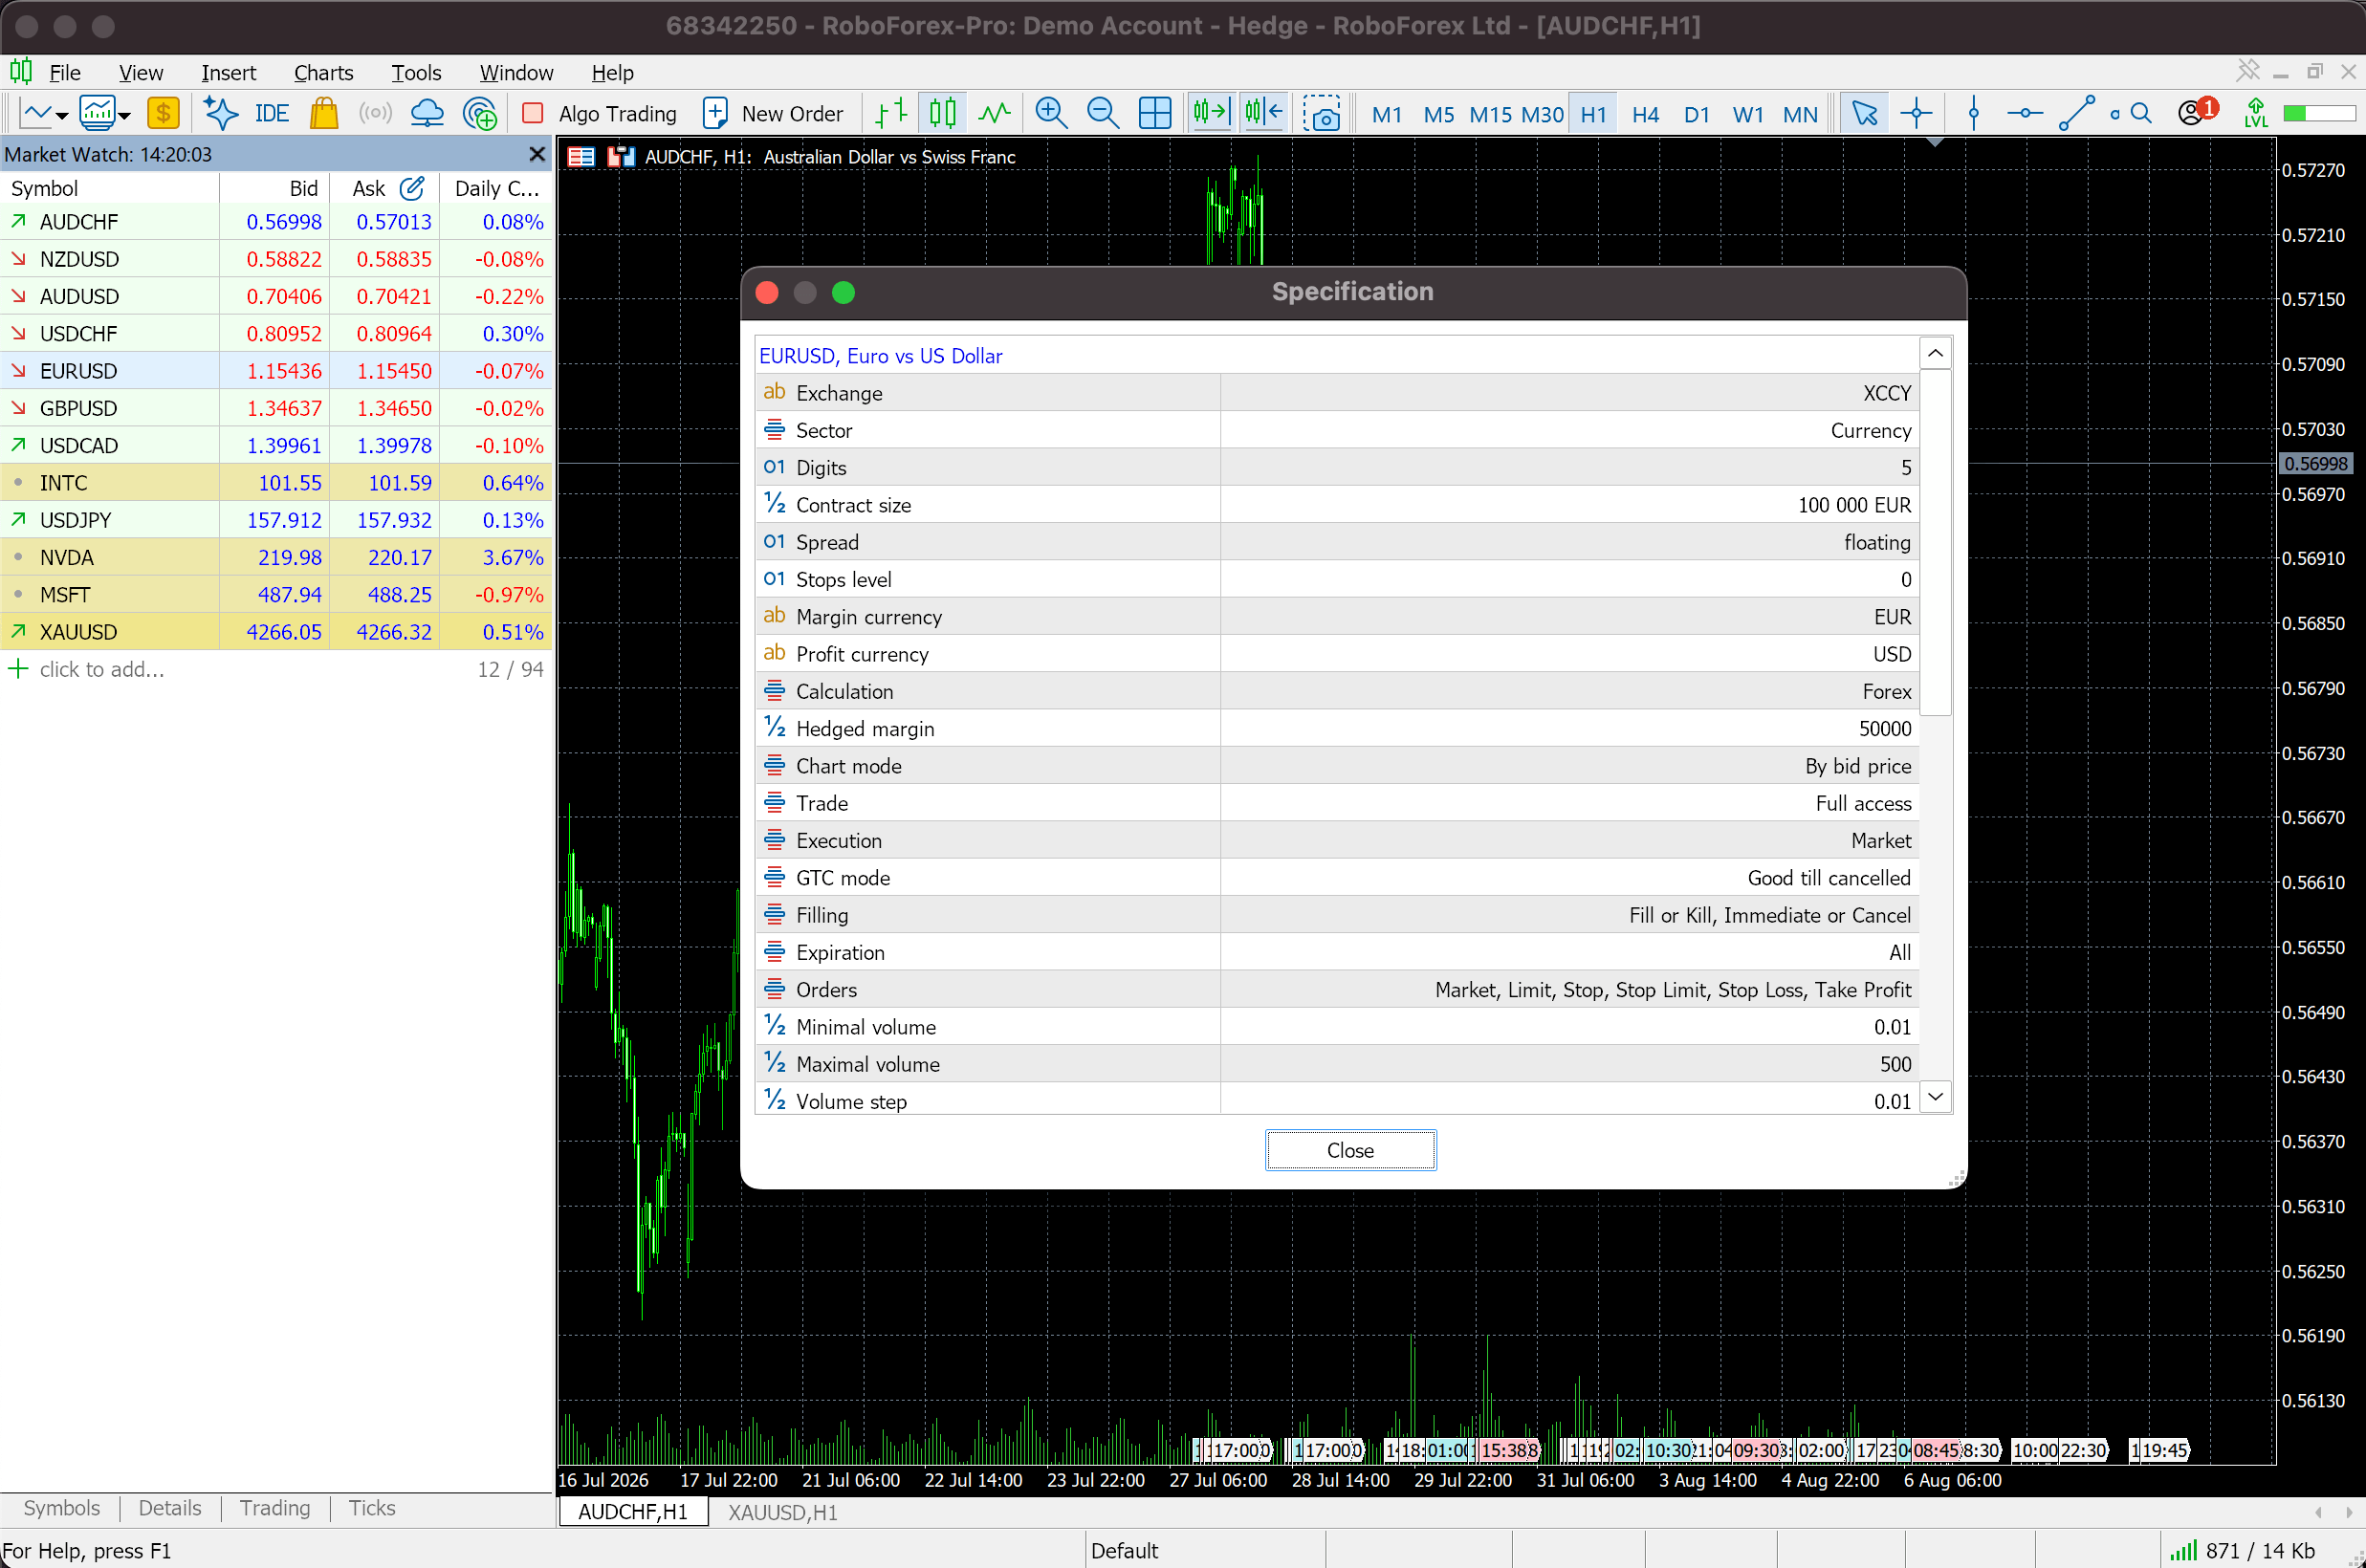The image size is (2366, 1568).
Task: Open the Tools menu
Action: 416,73
